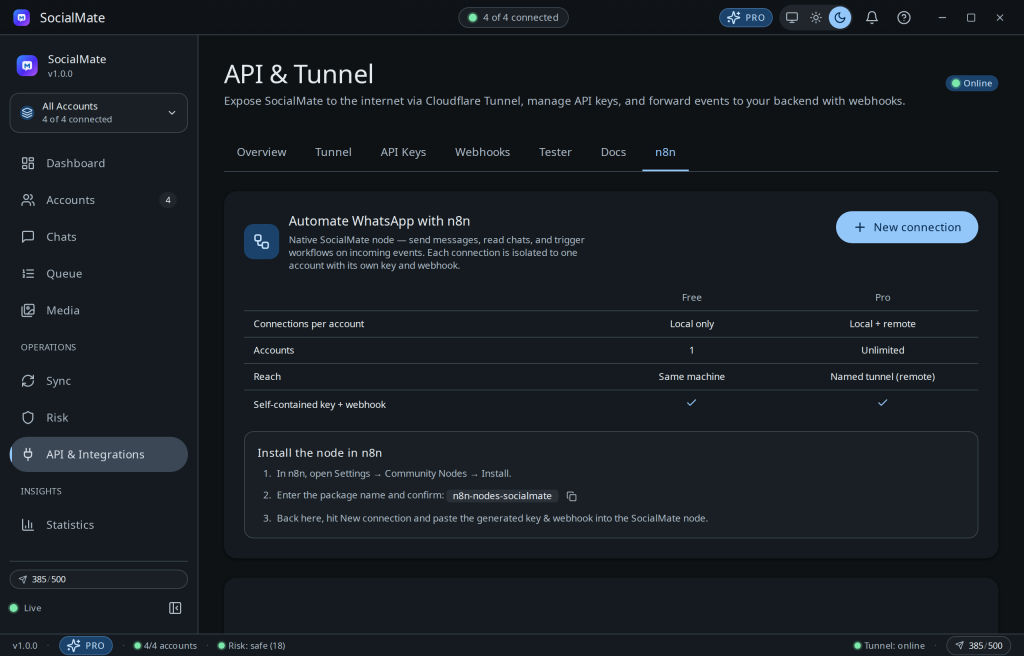Switch to light theme sun toggle
Viewport: 1024px width, 656px height.
(x=816, y=18)
